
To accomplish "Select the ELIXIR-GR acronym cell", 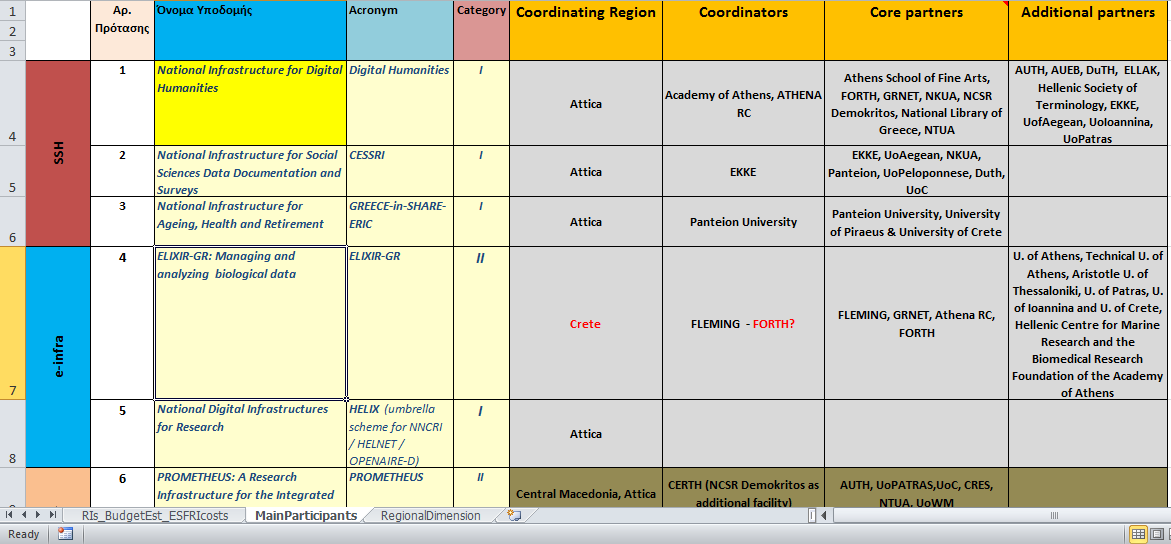I will (400, 324).
